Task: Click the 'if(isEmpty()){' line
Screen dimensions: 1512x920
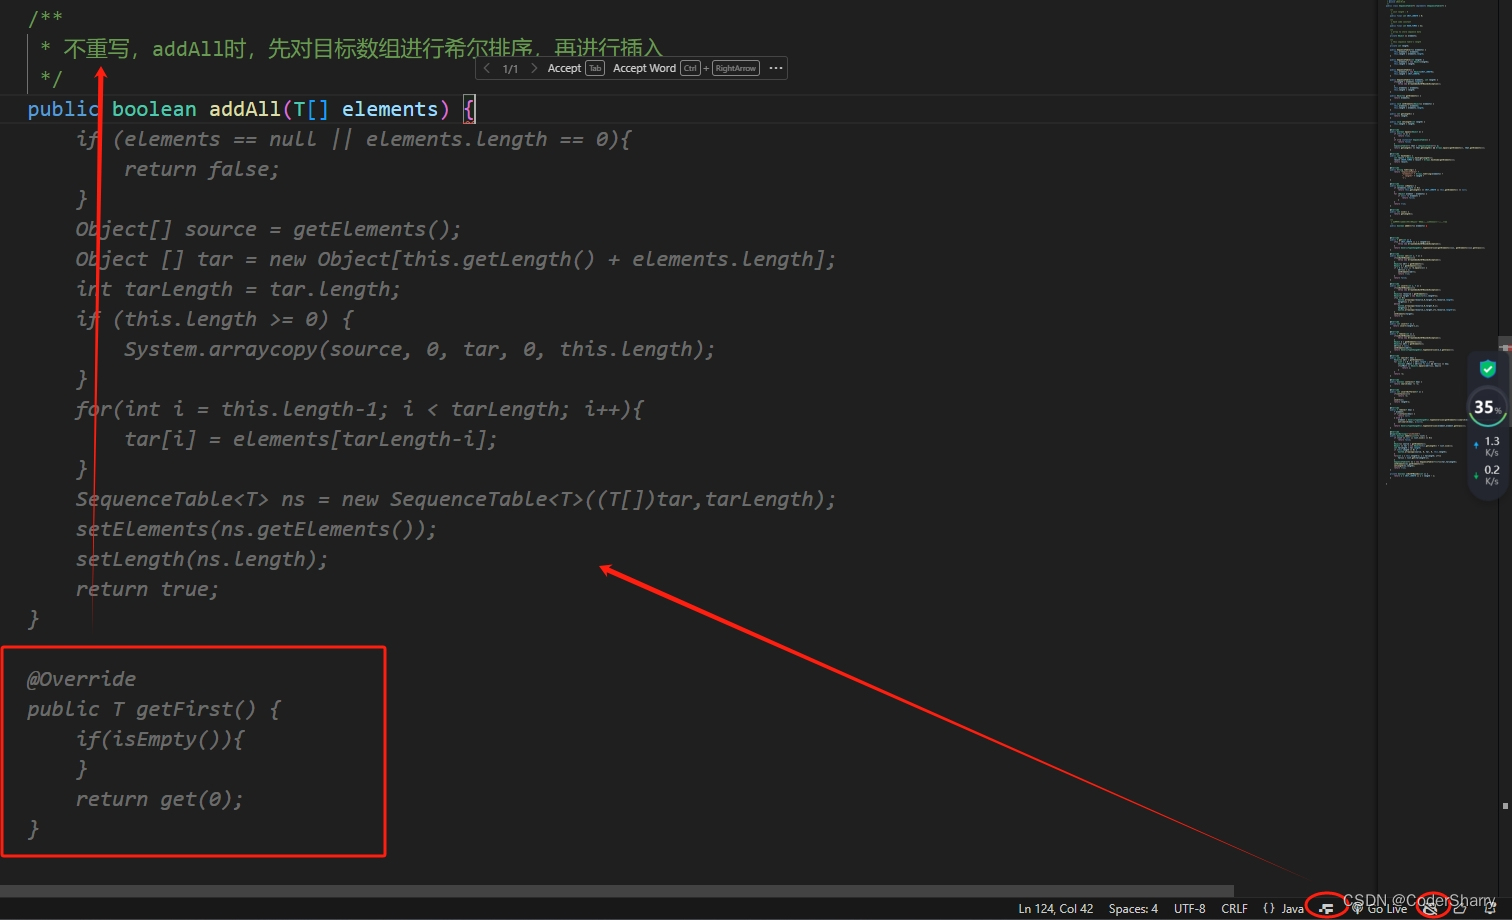Action: pyautogui.click(x=160, y=739)
